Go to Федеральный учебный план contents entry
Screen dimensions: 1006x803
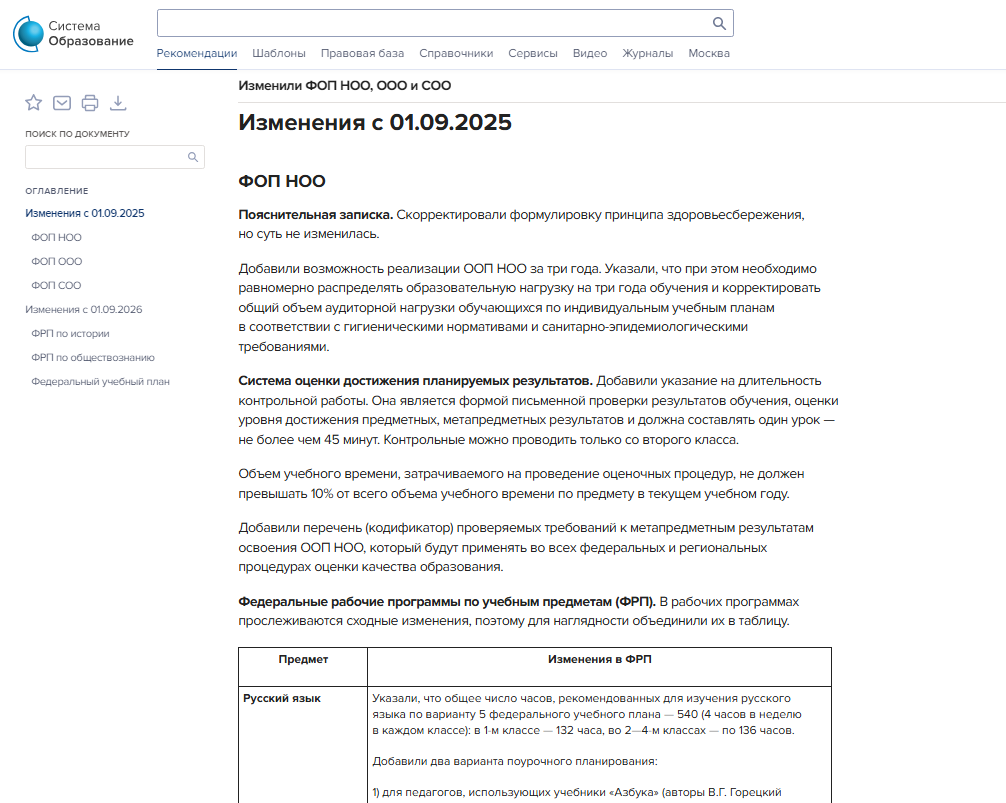(101, 382)
